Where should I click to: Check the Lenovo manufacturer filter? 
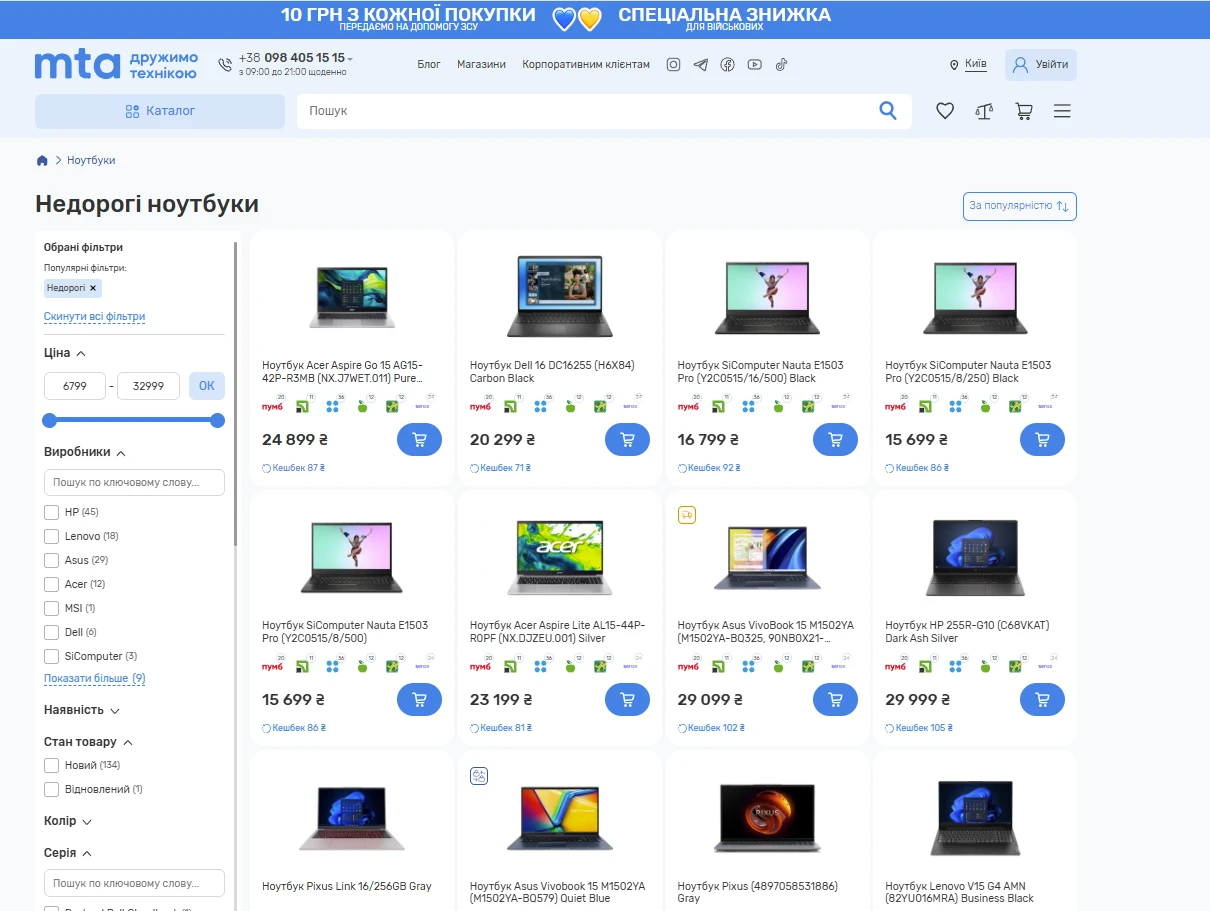point(51,536)
